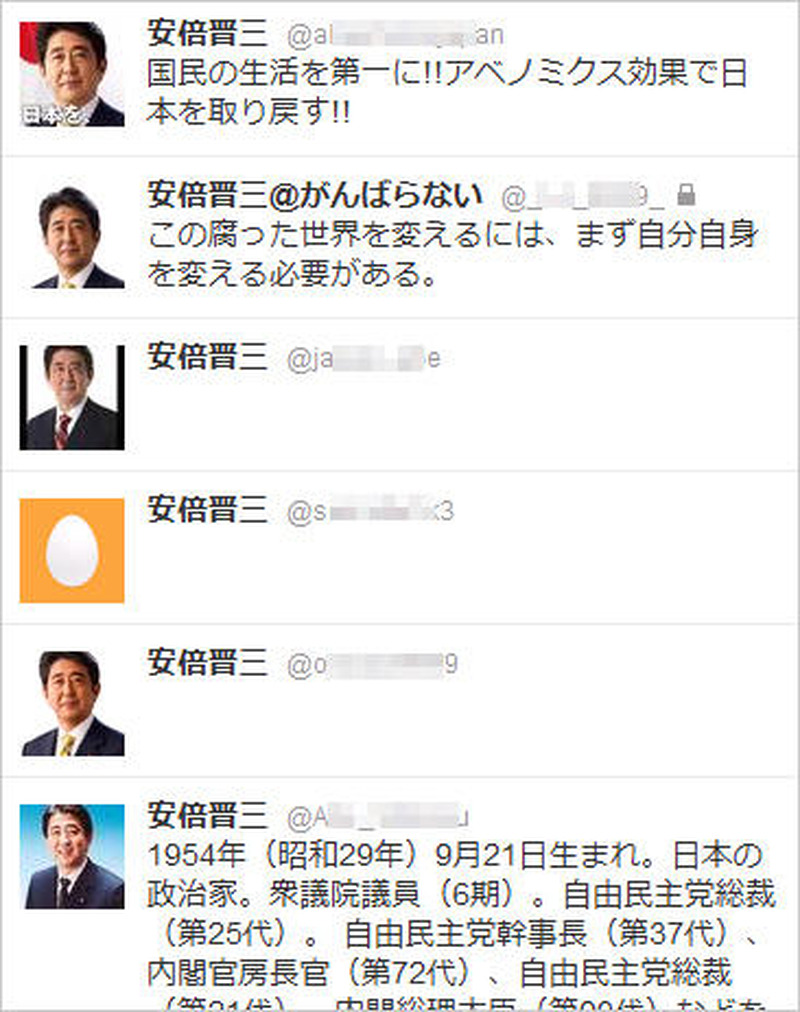
Task: Open the 安倍晋三 name in the third row
Action: click(x=207, y=356)
